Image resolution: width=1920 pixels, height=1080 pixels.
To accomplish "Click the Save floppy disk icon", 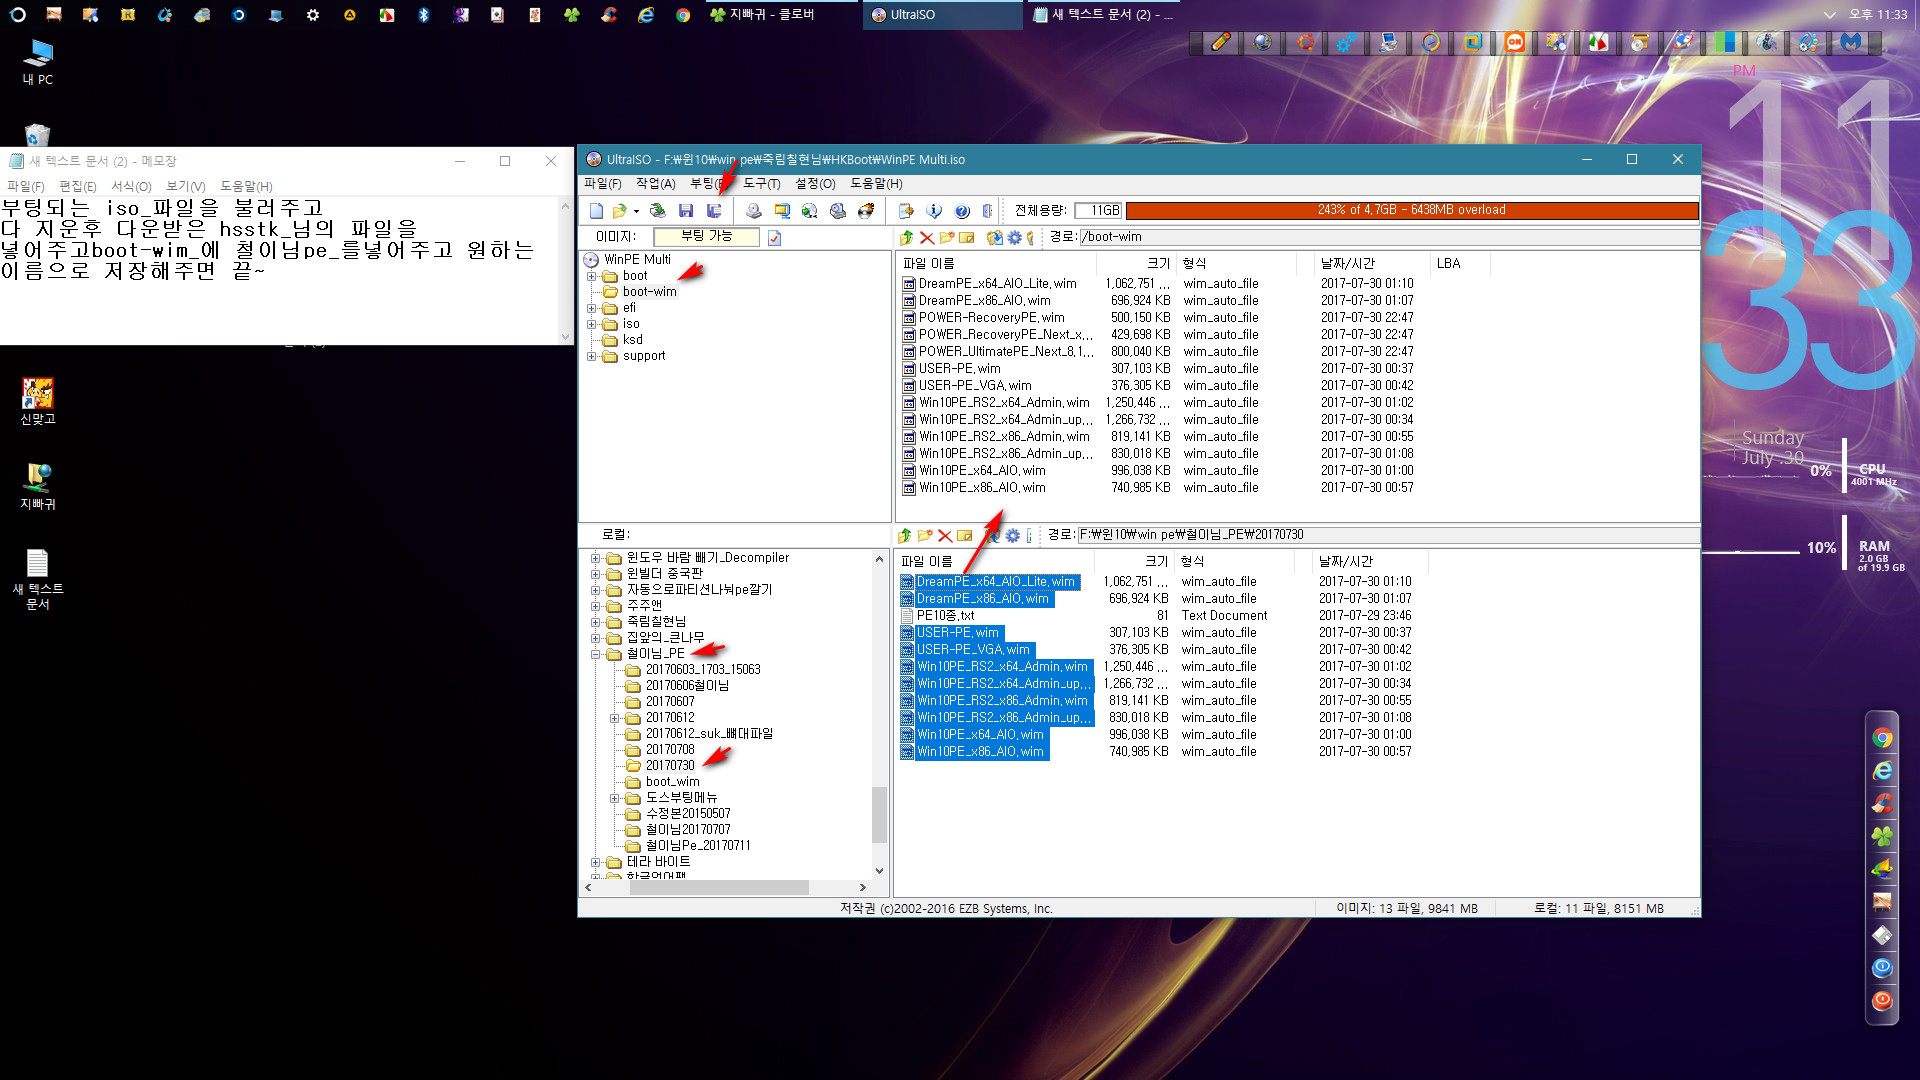I will 685,211.
